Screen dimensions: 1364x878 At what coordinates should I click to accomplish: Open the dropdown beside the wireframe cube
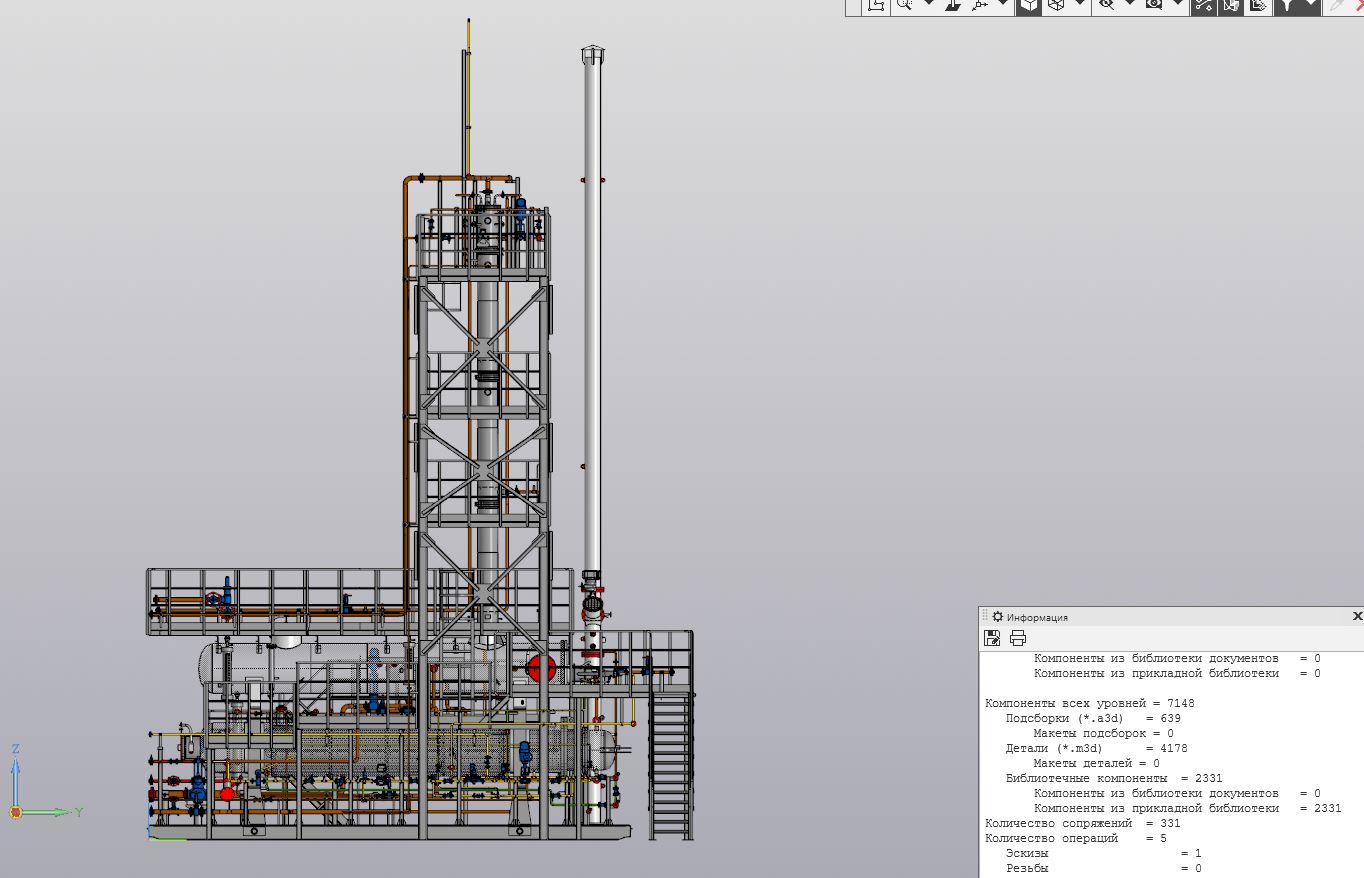(x=1080, y=5)
